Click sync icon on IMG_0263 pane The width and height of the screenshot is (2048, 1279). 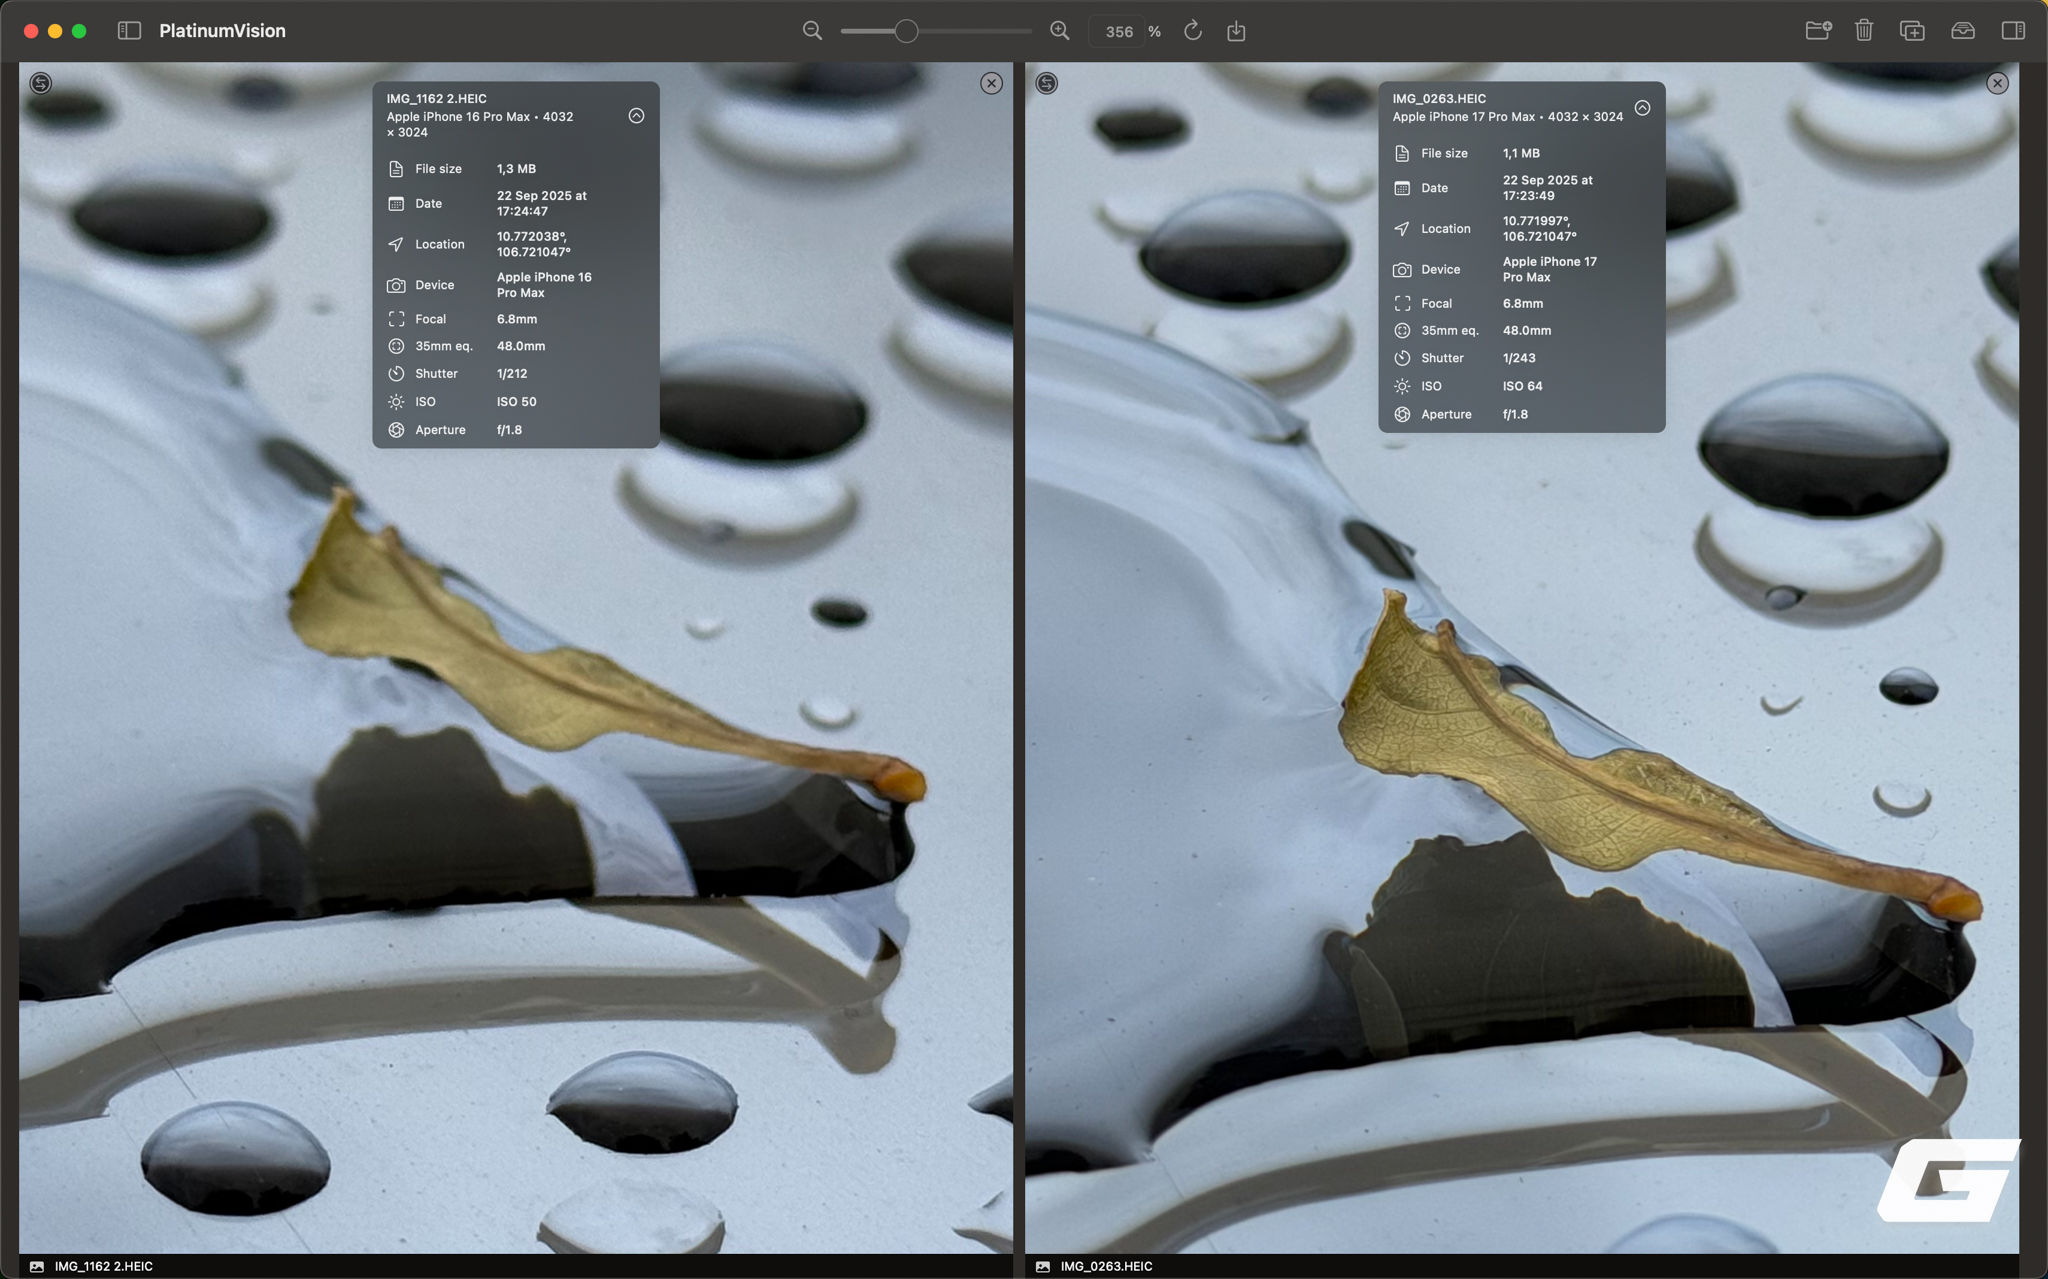(x=1047, y=83)
